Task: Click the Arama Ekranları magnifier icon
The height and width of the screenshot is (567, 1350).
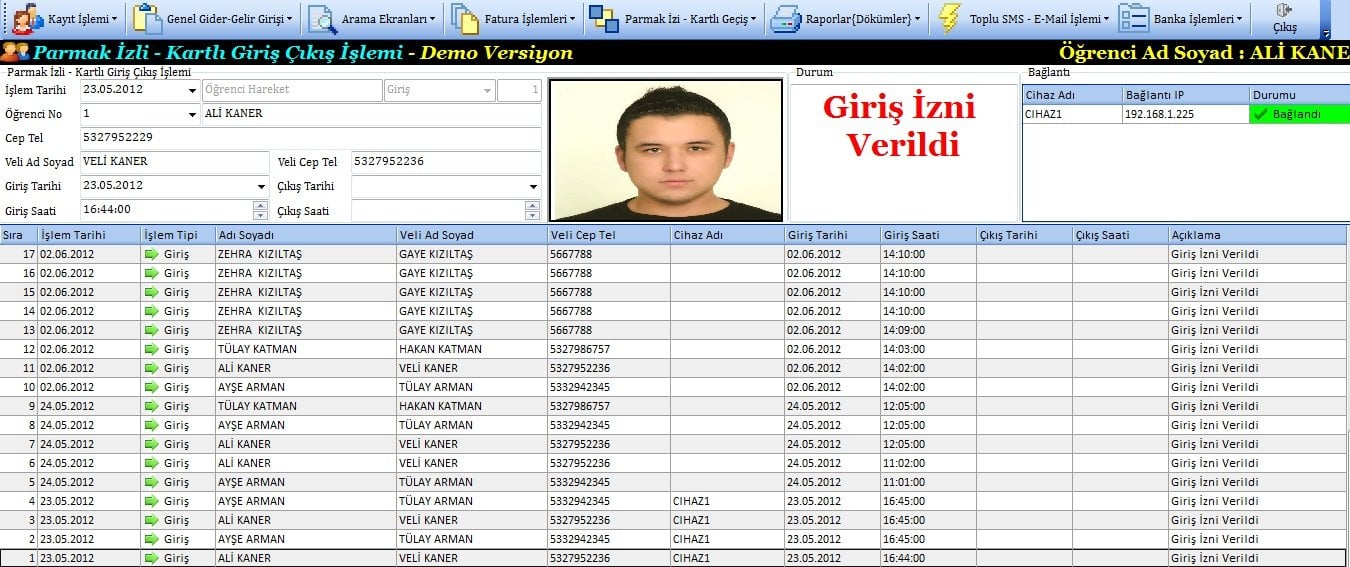Action: tap(322, 19)
